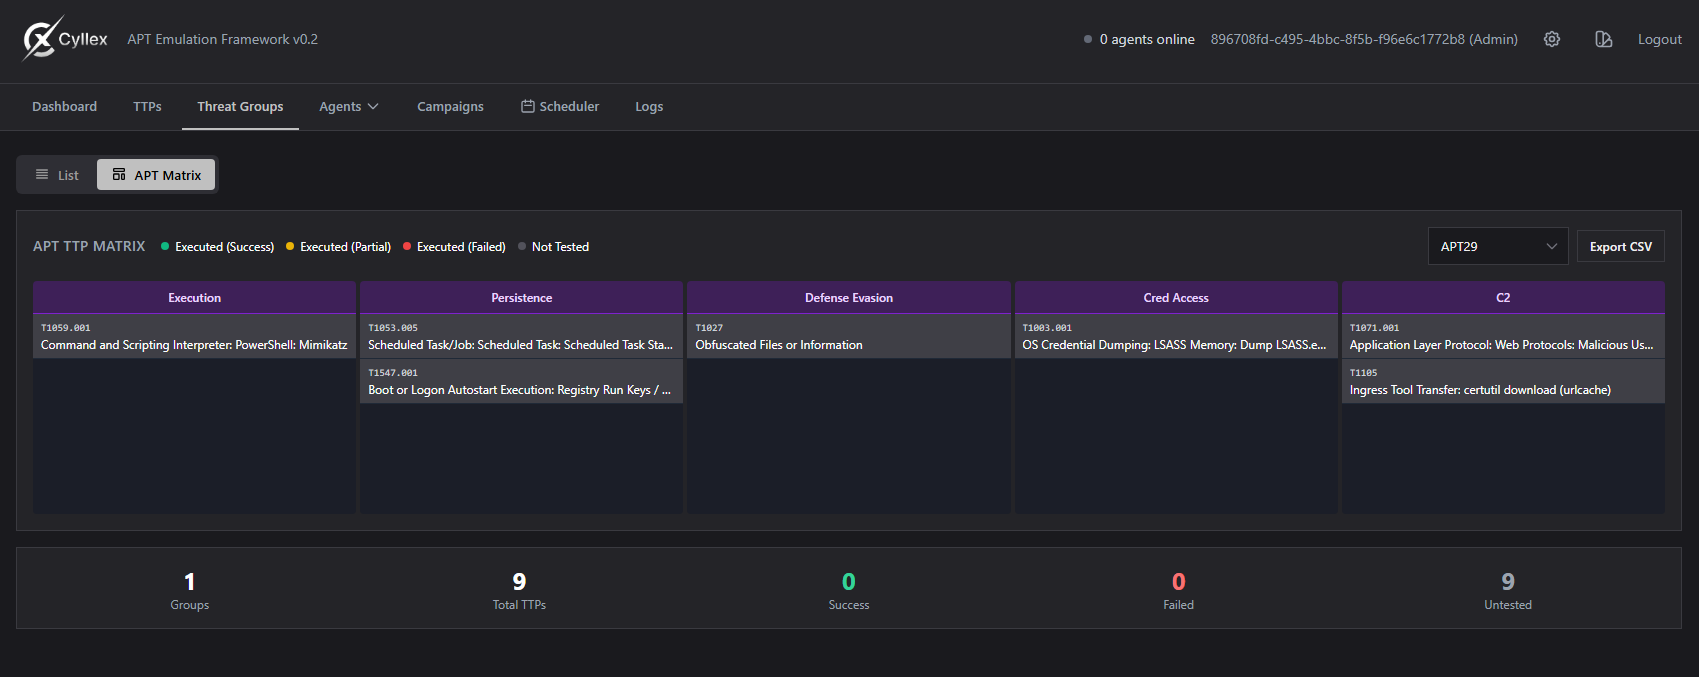Click the List view lines icon

pyautogui.click(x=42, y=175)
